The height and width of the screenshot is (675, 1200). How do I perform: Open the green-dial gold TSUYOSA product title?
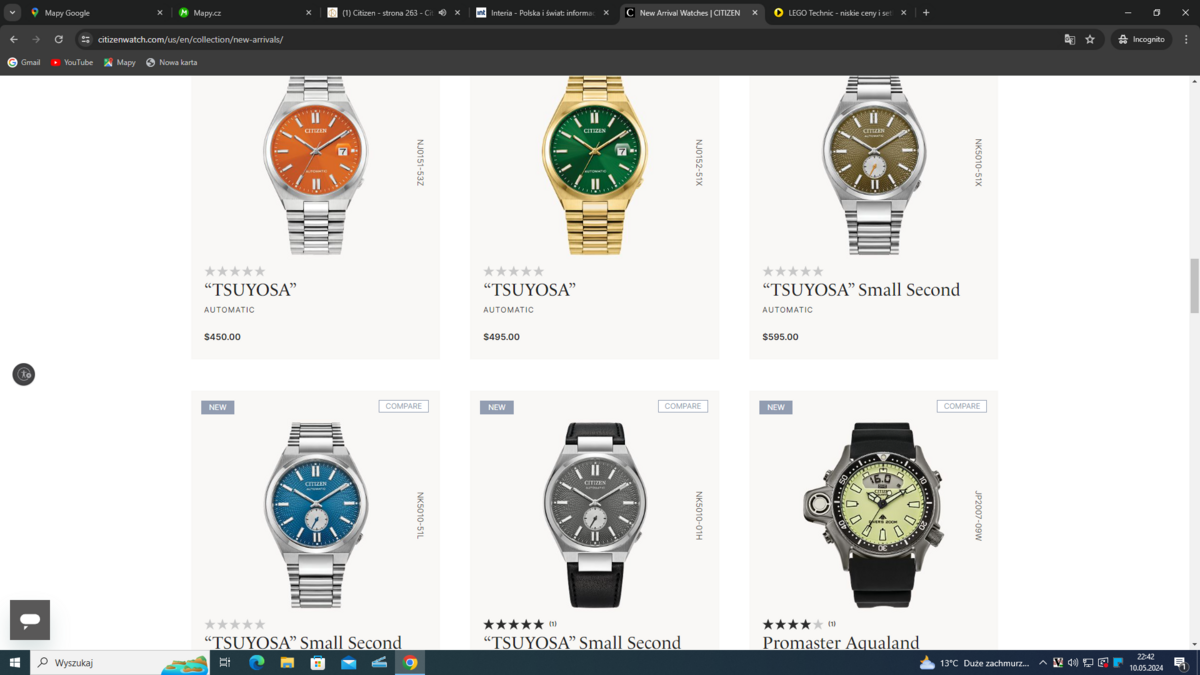[x=529, y=290]
